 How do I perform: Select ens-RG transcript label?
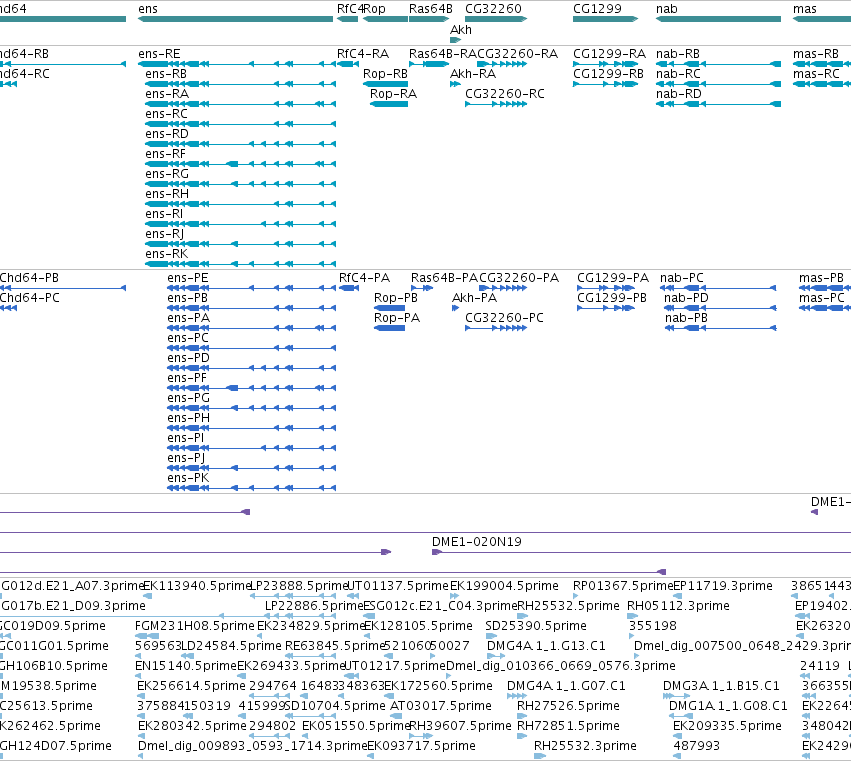(167, 174)
